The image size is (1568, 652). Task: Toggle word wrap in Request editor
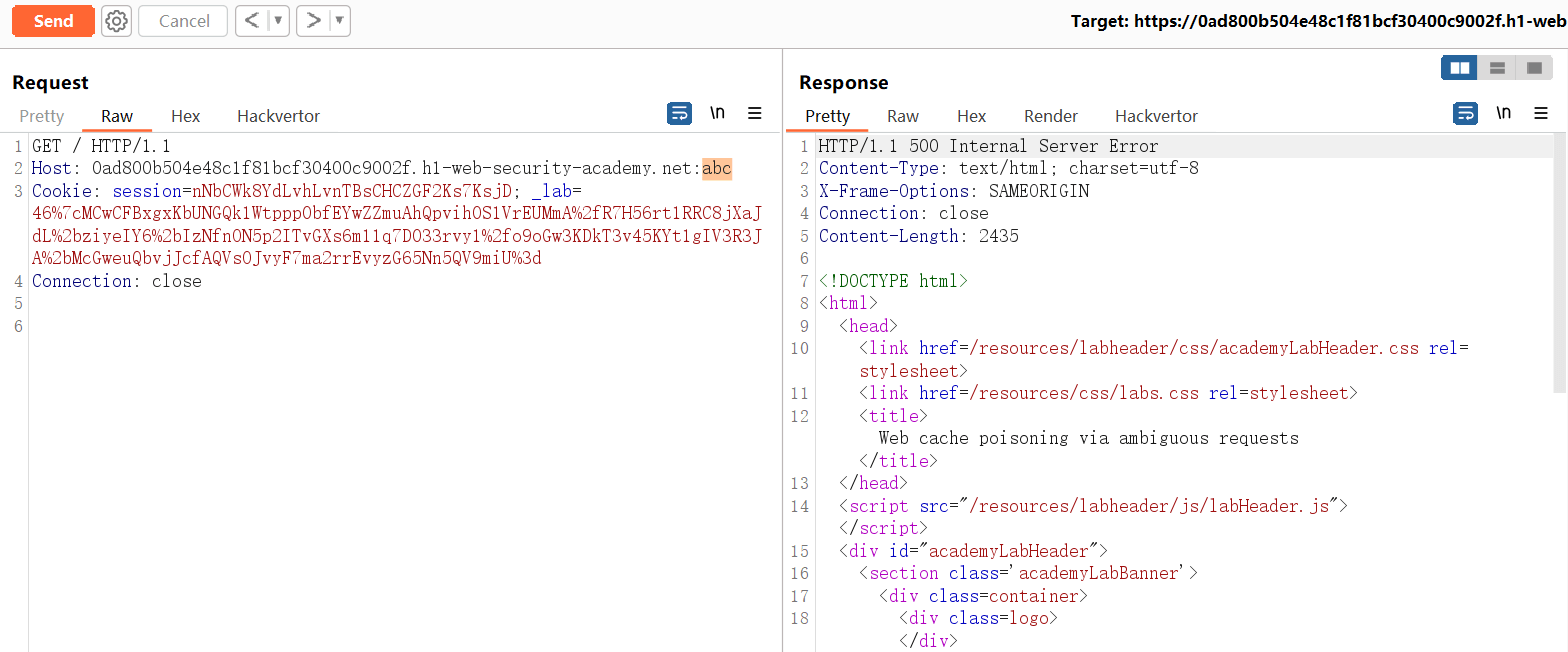pos(679,114)
